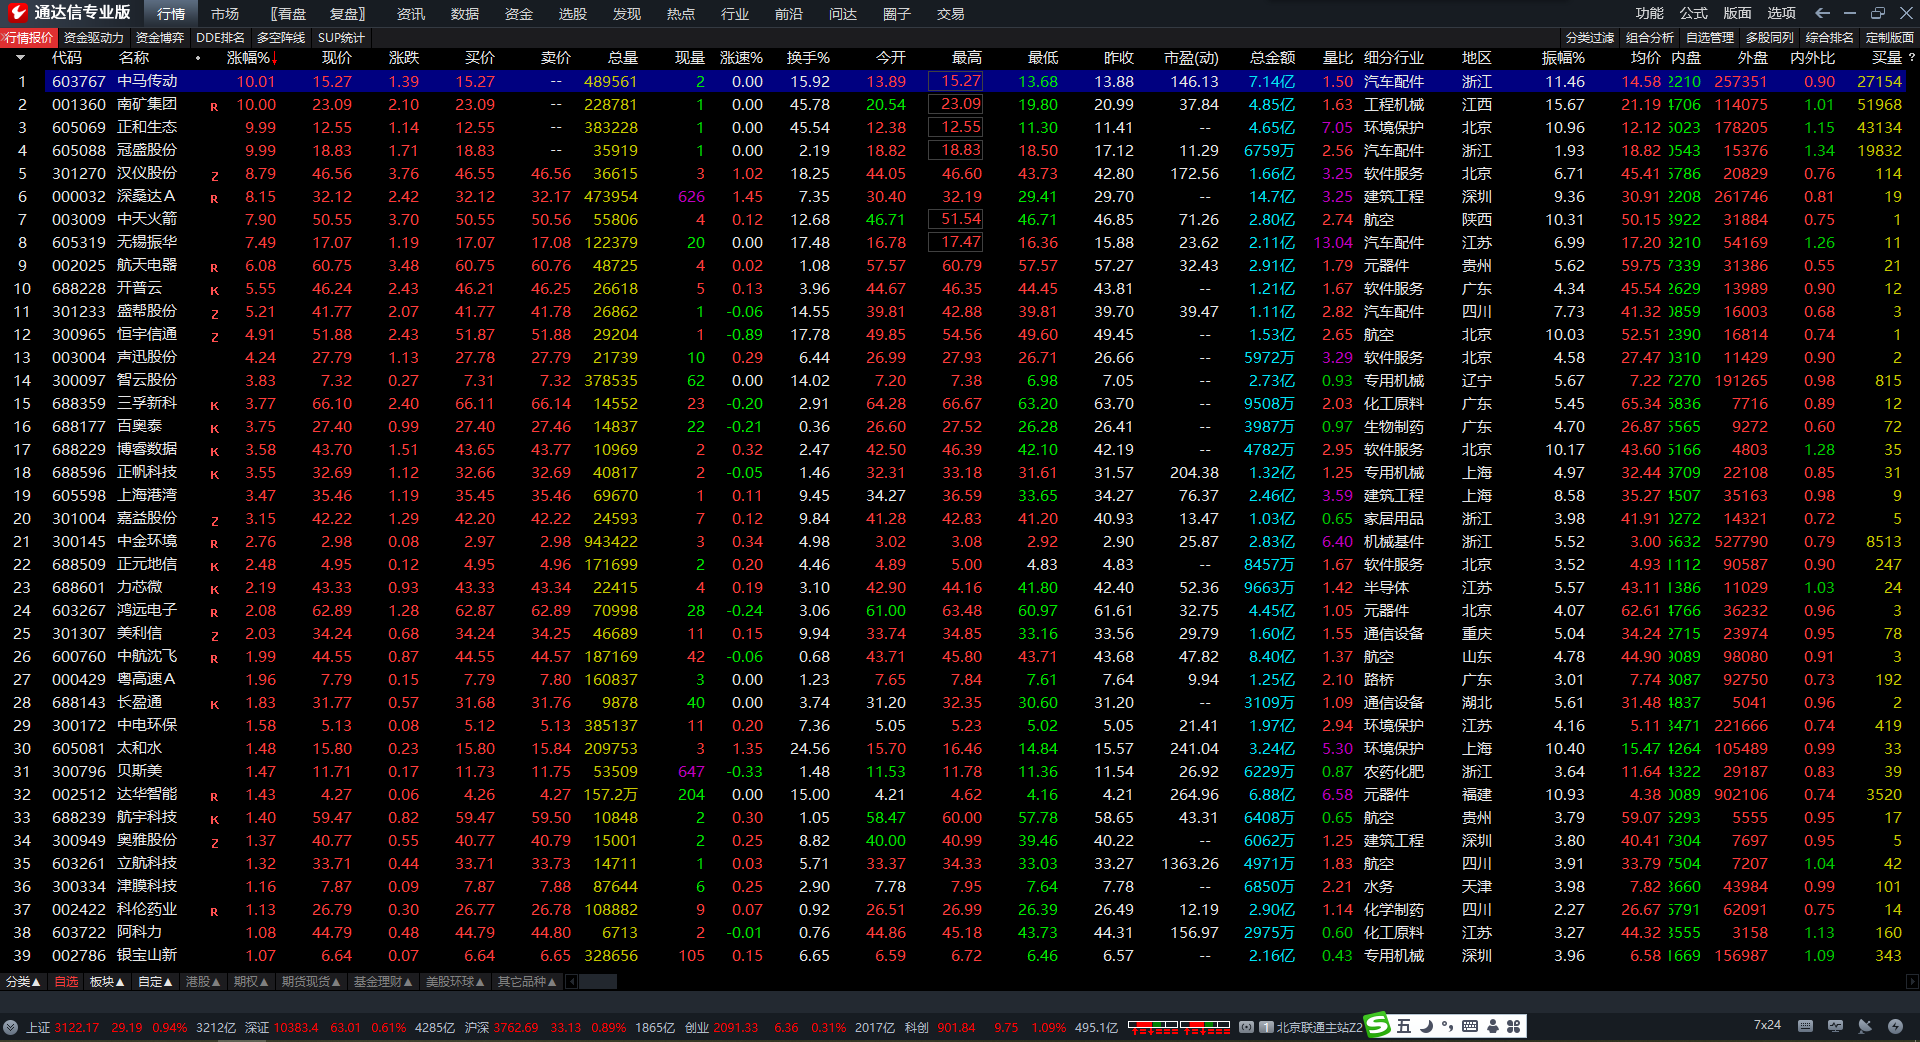Click the 上证 index value 3122.17

[x=76, y=1027]
